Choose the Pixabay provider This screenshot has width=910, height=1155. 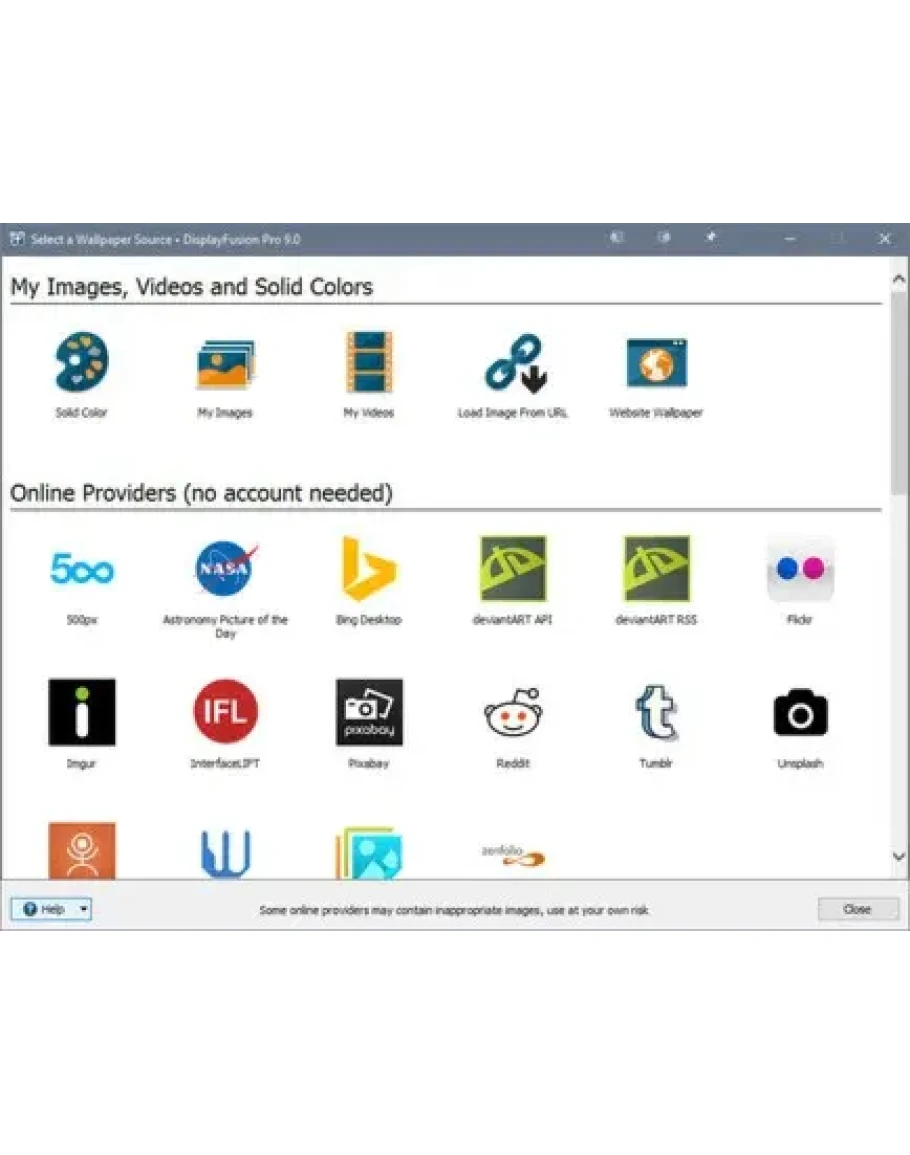(x=369, y=712)
